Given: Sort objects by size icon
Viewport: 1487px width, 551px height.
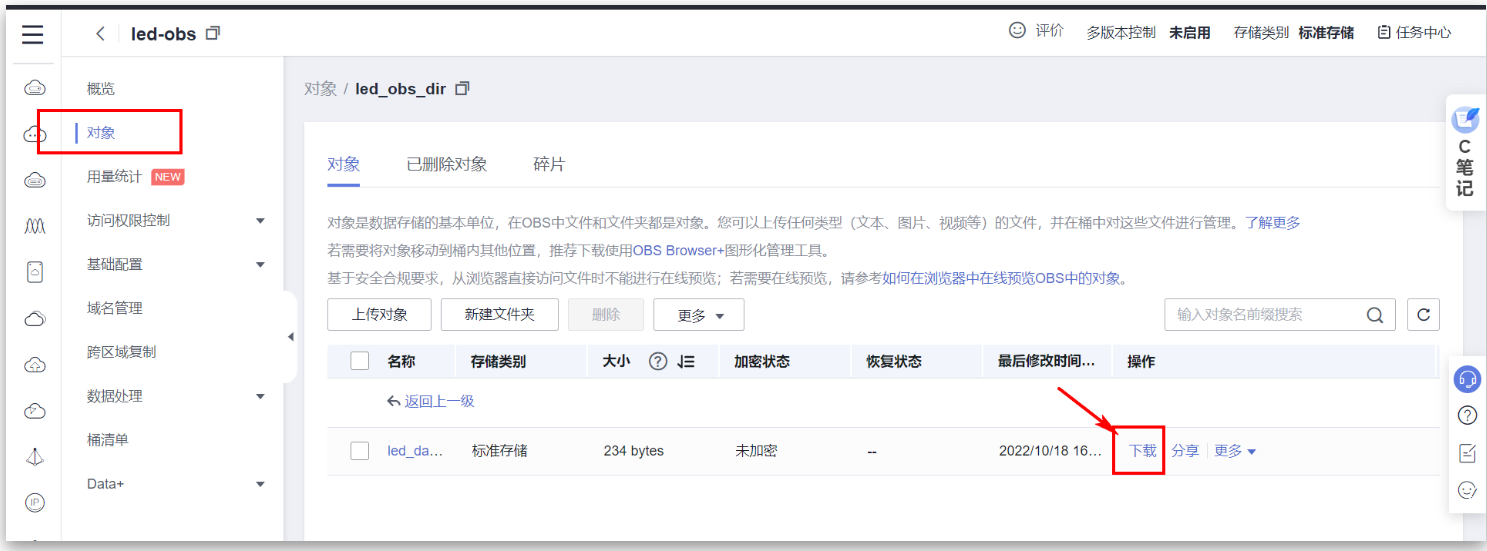Looking at the screenshot, I should click(685, 362).
